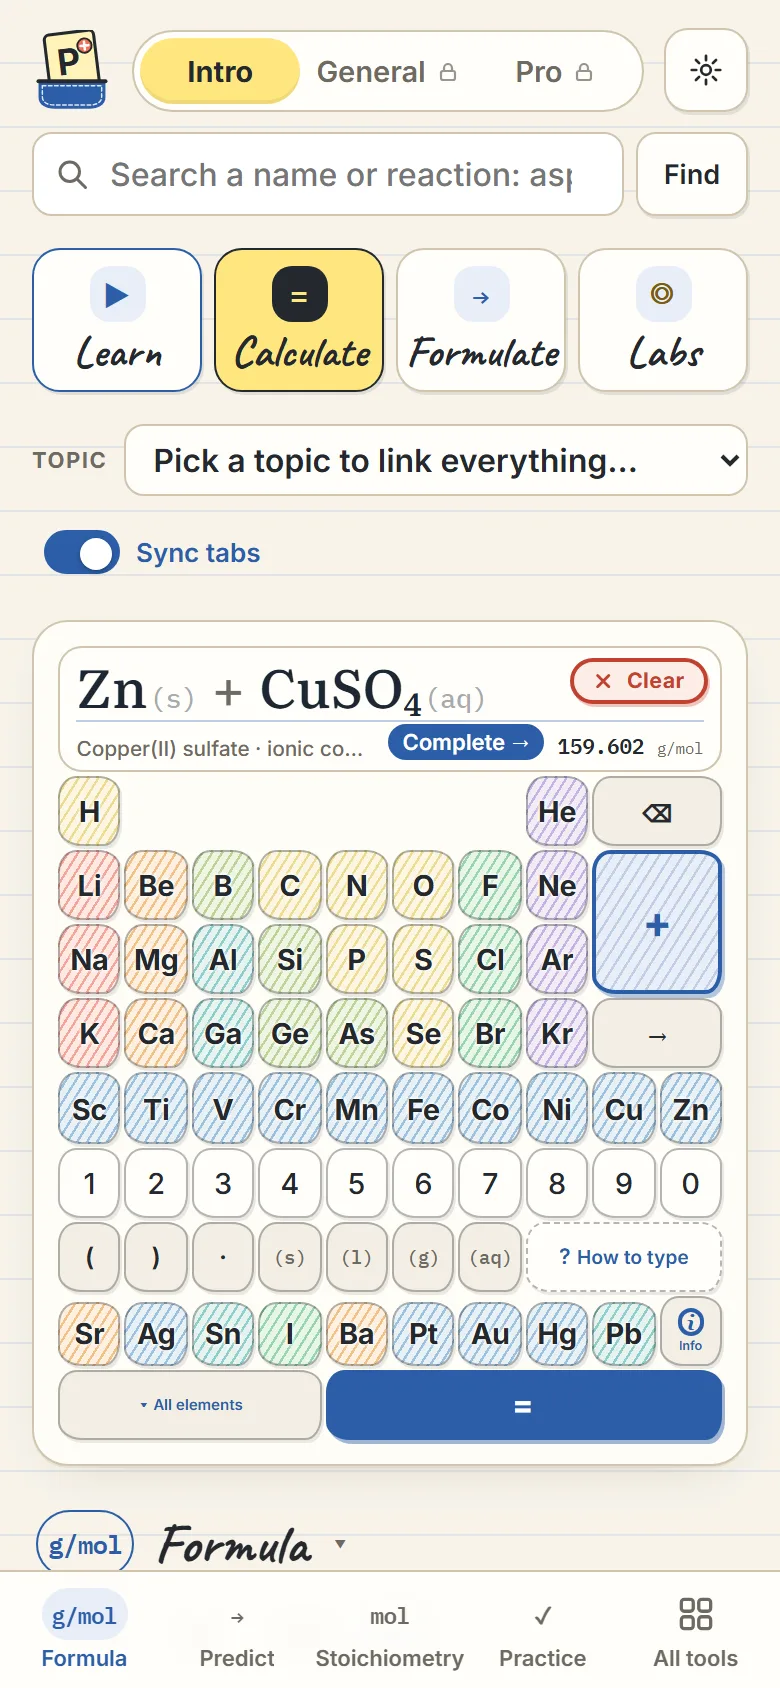Add the Ba barium element
The width and height of the screenshot is (780, 1688).
point(356,1334)
